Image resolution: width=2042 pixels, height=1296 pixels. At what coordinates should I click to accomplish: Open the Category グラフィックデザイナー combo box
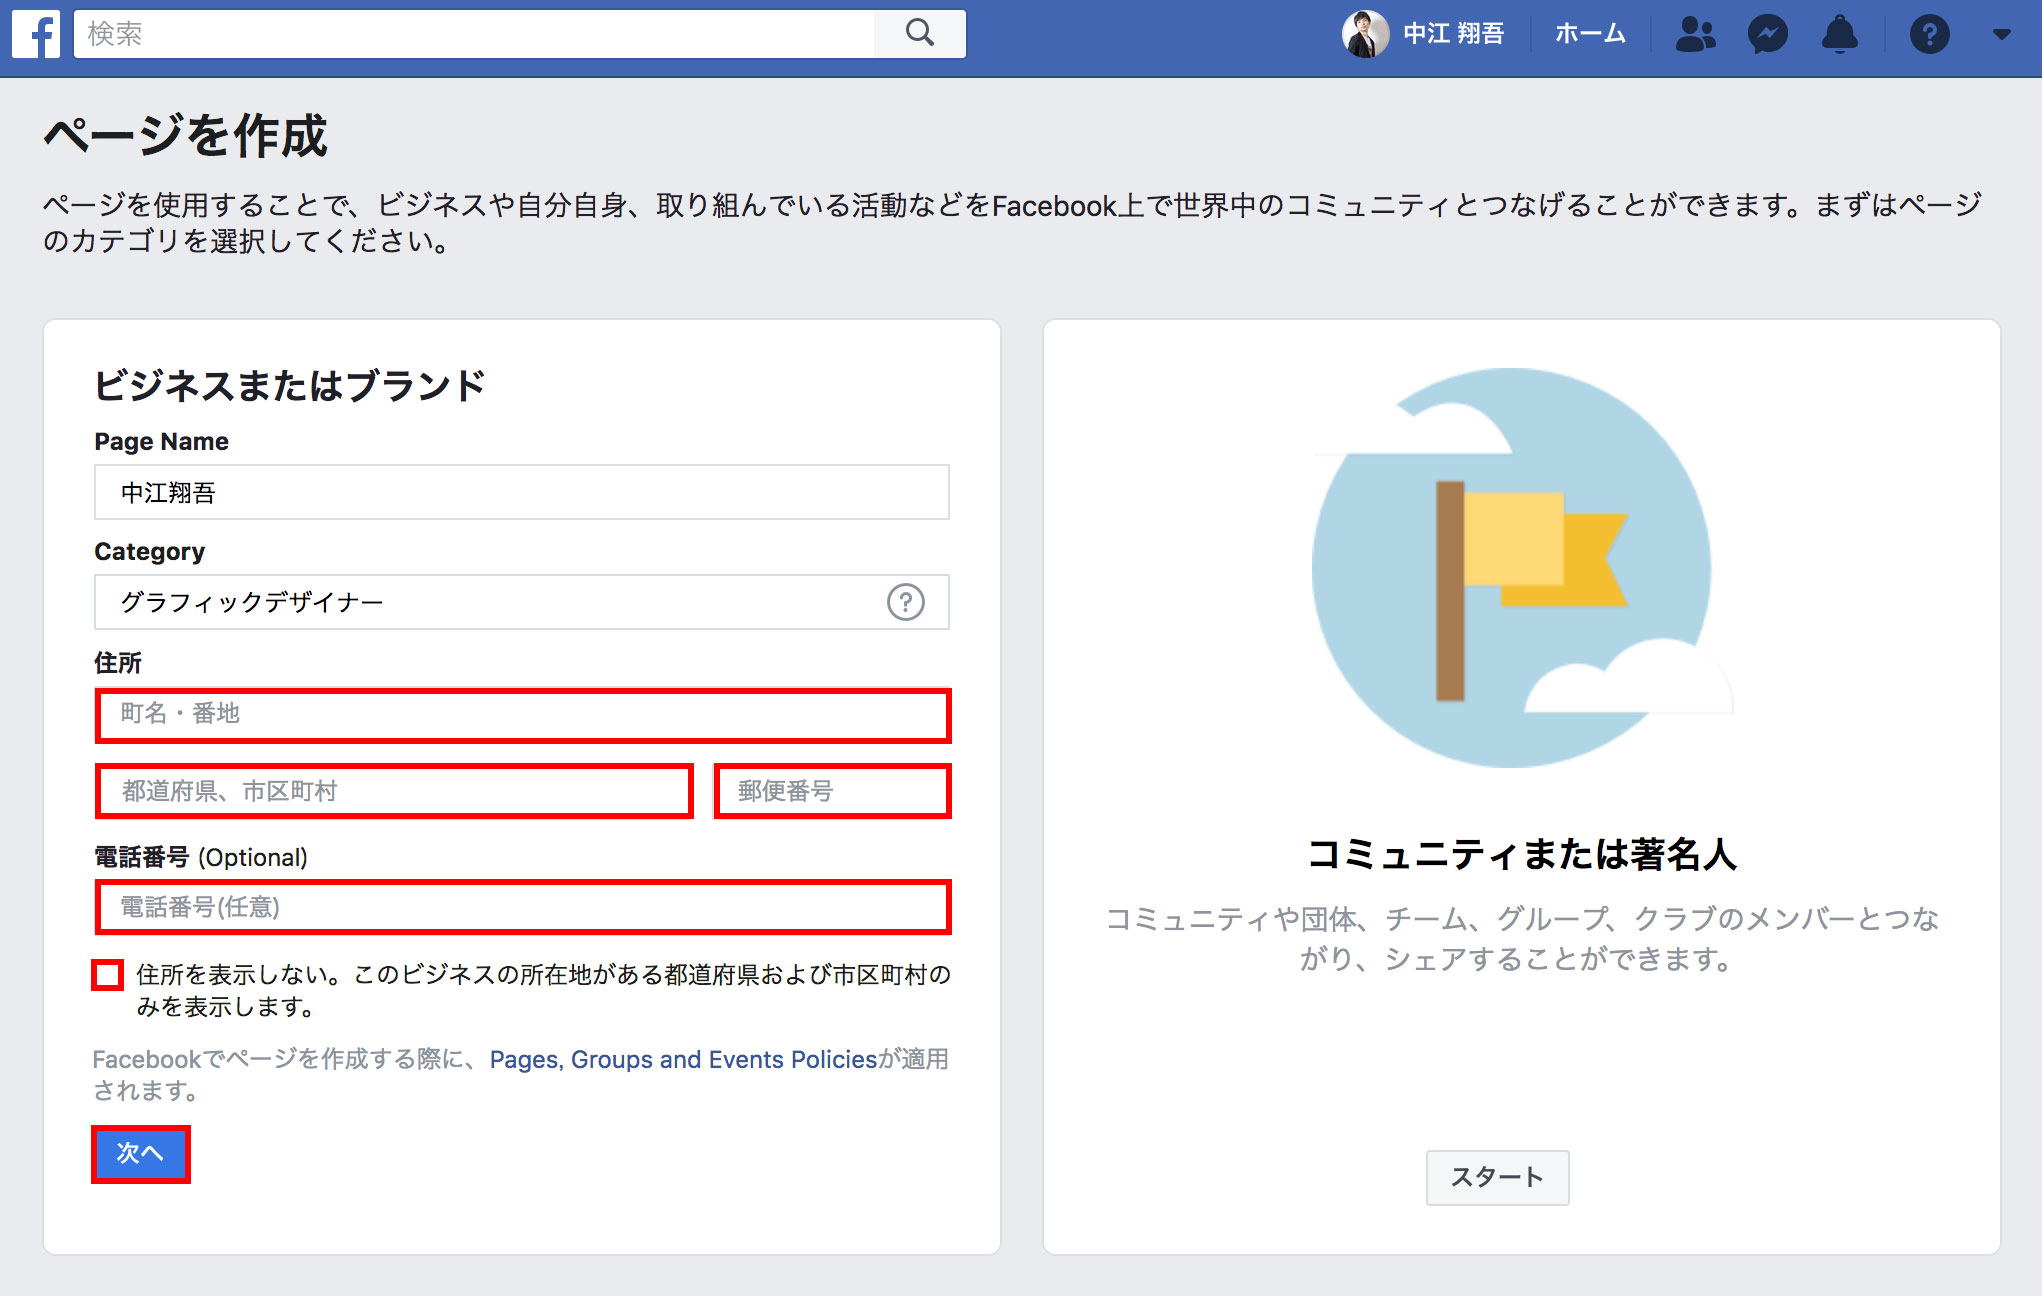pos(522,602)
